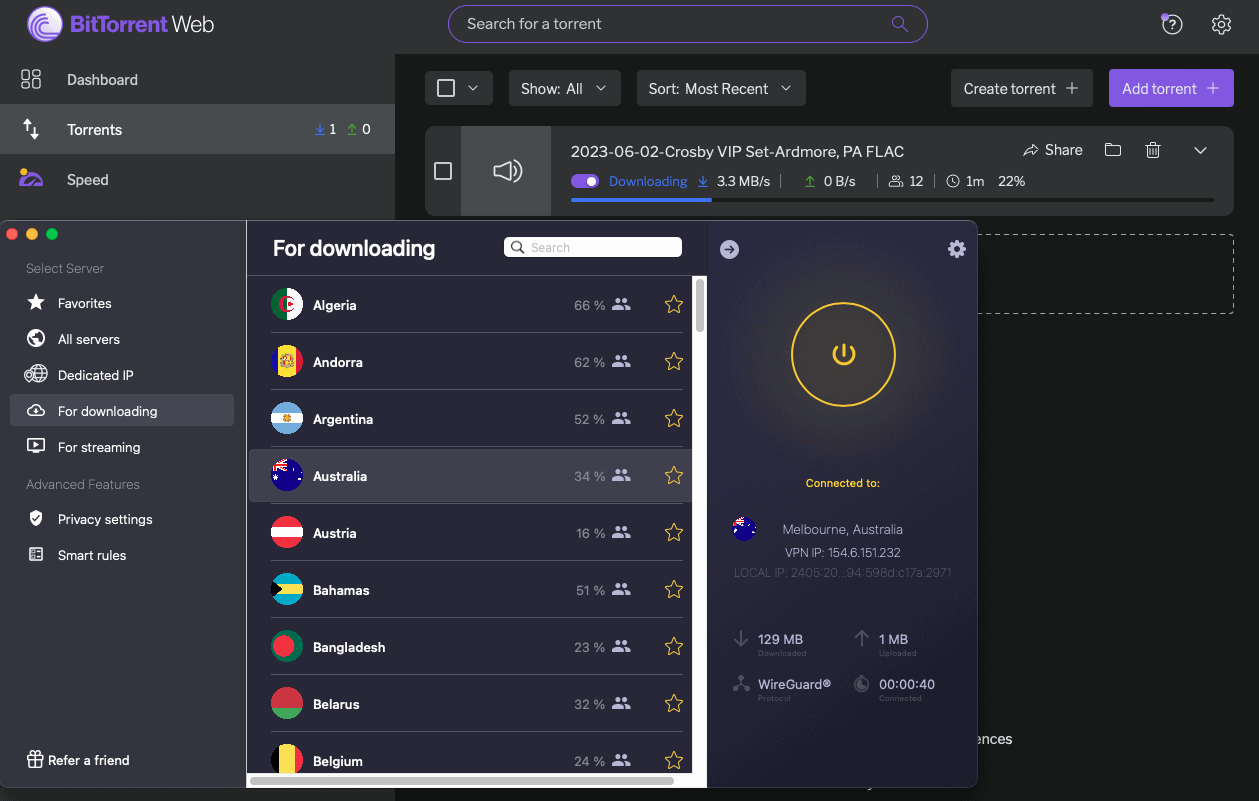The height and width of the screenshot is (801, 1259).
Task: Check the Crosby VIP Set torrent checkbox
Action: tap(443, 171)
